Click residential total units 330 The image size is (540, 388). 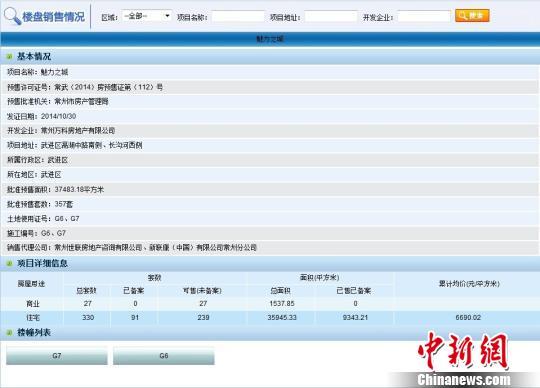point(88,317)
